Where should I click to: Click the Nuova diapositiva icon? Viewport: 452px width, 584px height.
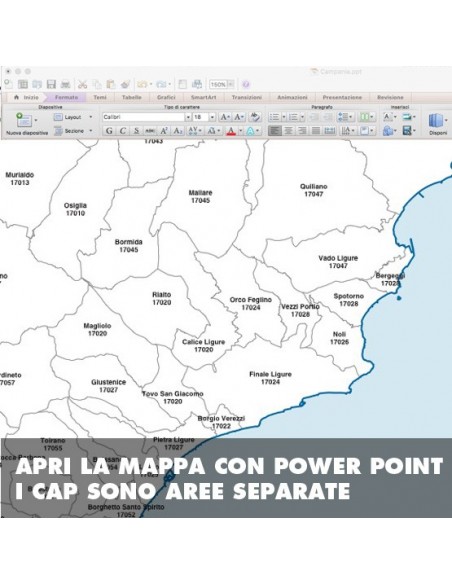pyautogui.click(x=24, y=120)
